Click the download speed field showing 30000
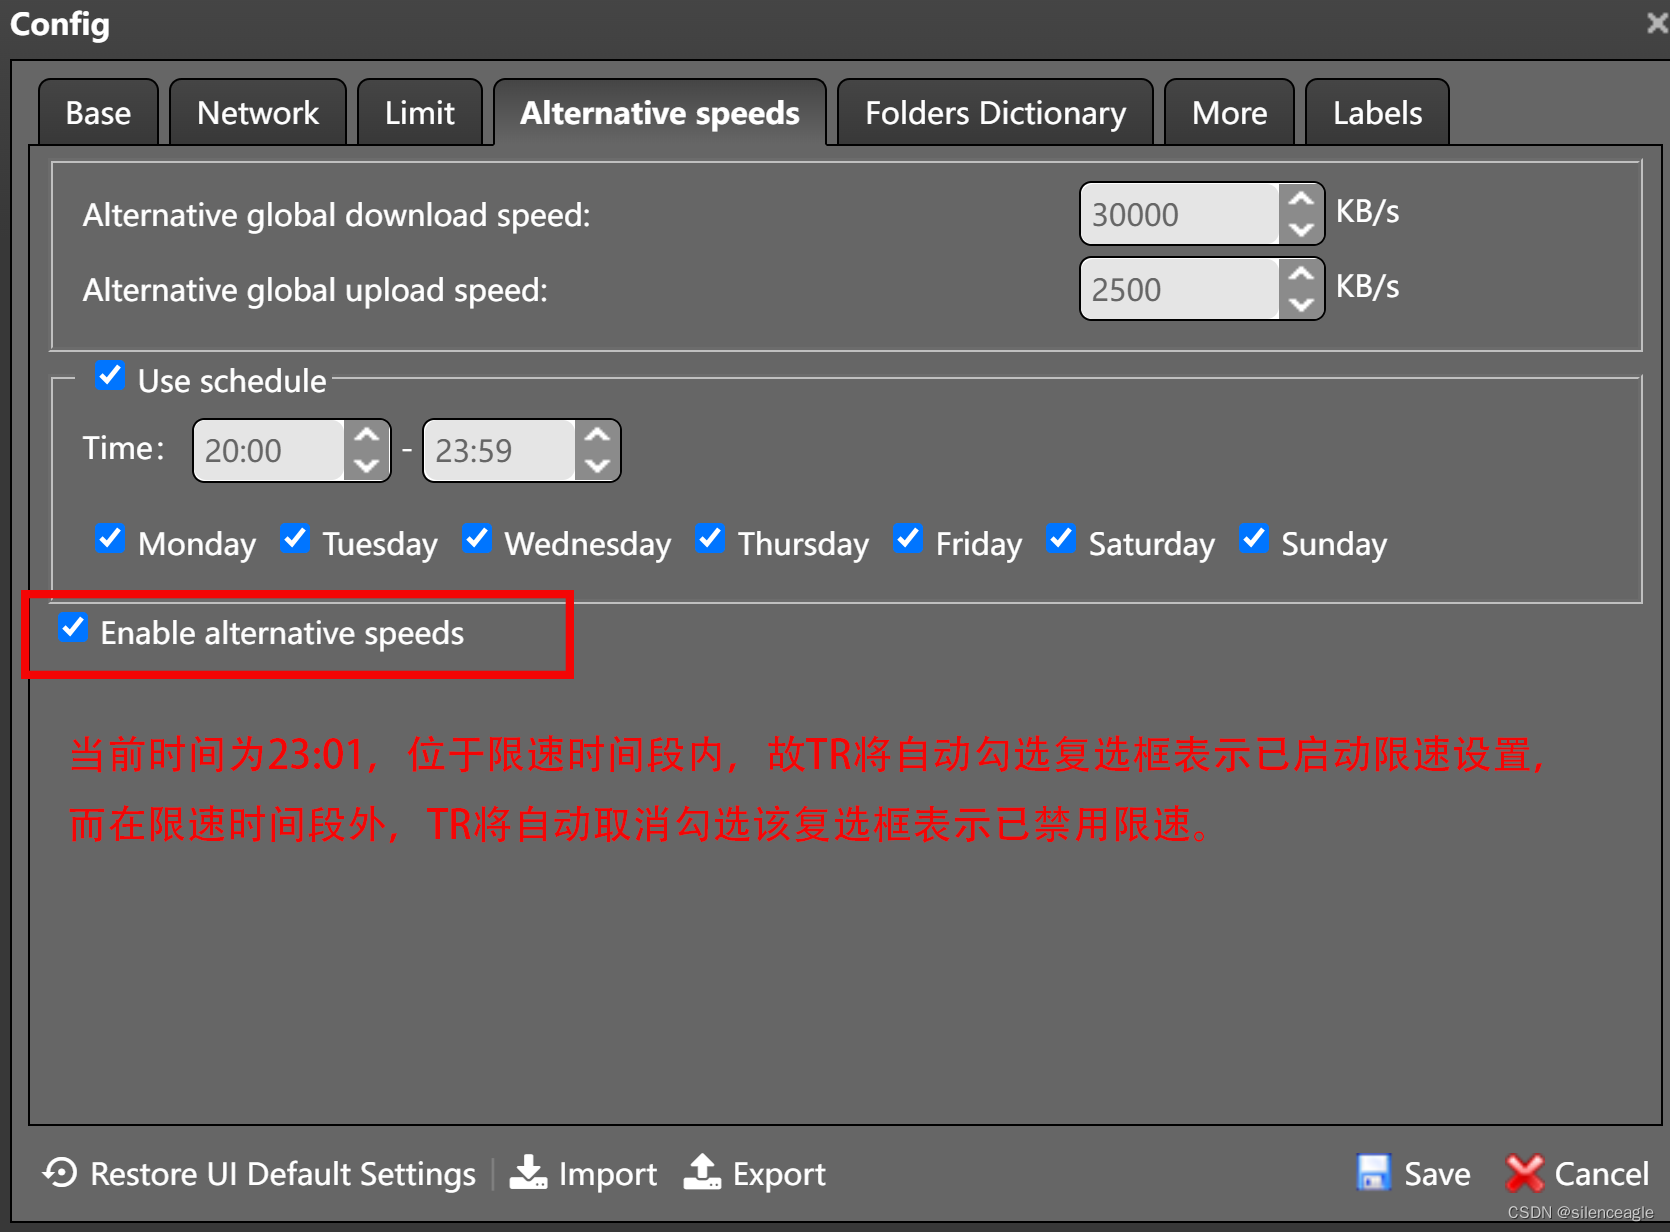 tap(1180, 213)
